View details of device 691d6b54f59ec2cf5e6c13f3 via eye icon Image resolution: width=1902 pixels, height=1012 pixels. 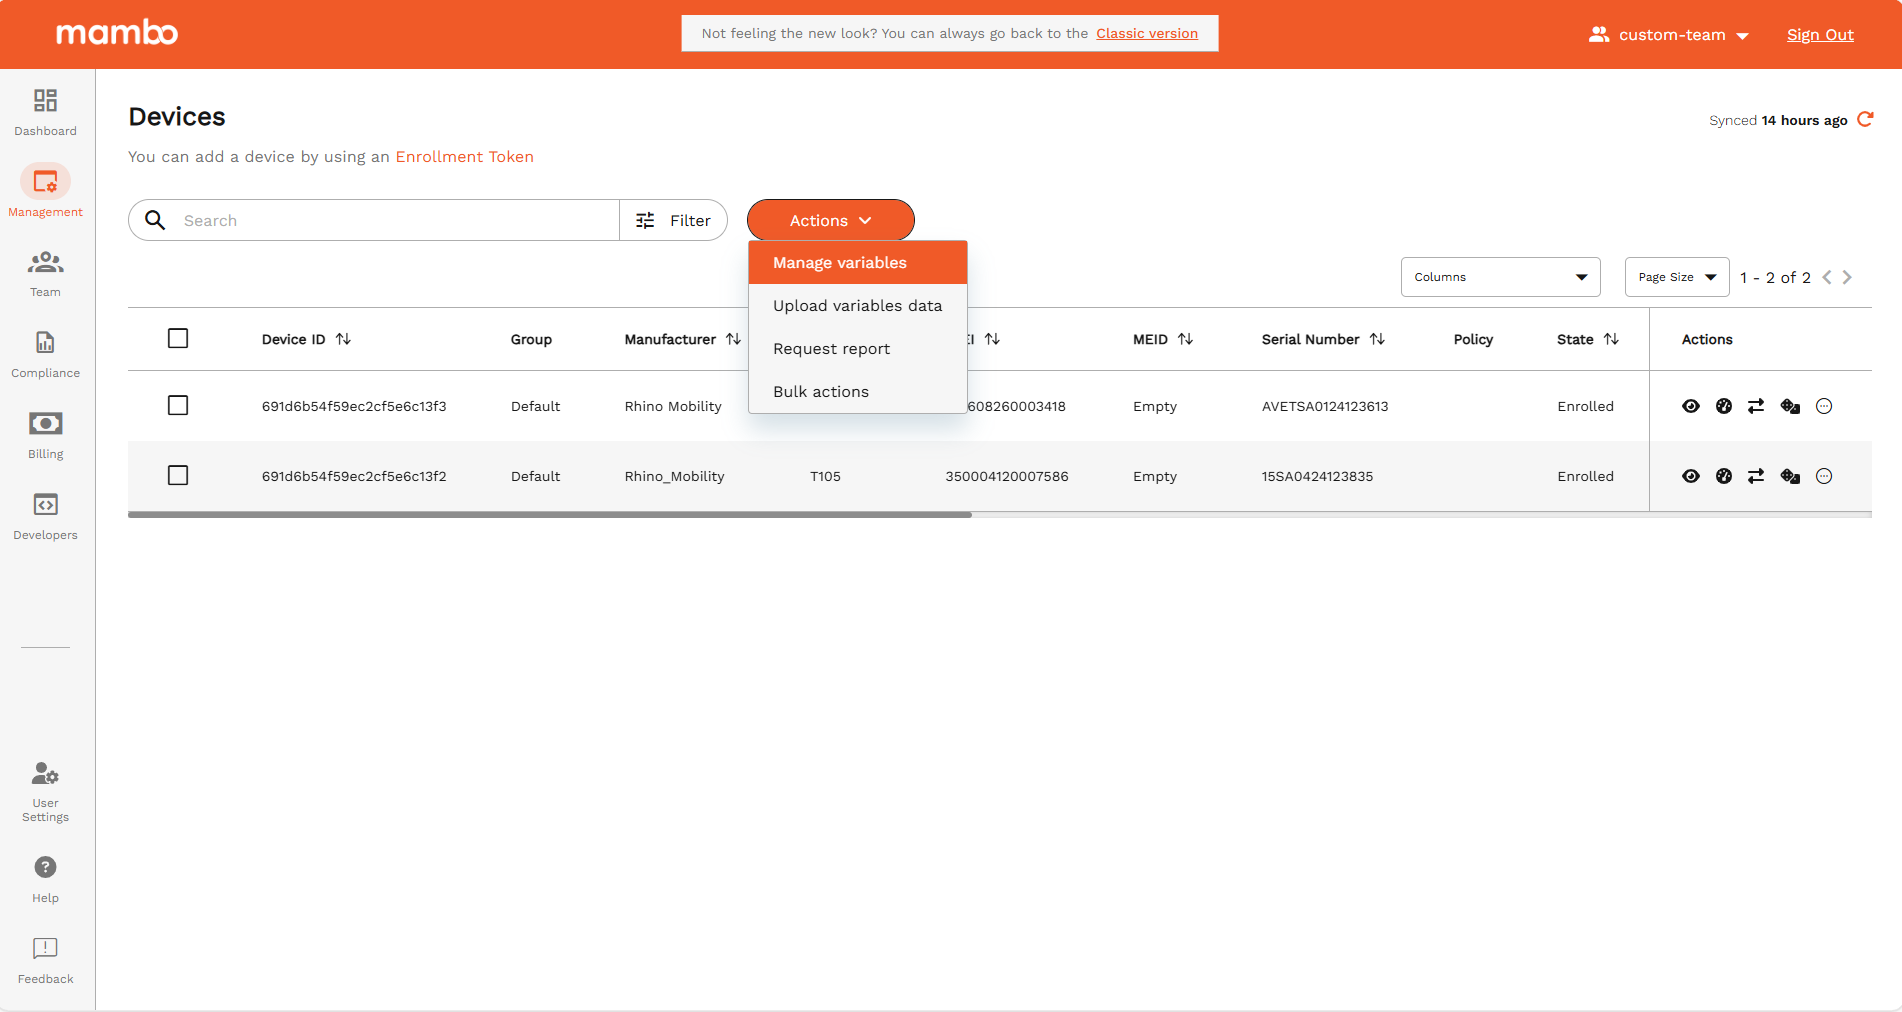click(1691, 406)
